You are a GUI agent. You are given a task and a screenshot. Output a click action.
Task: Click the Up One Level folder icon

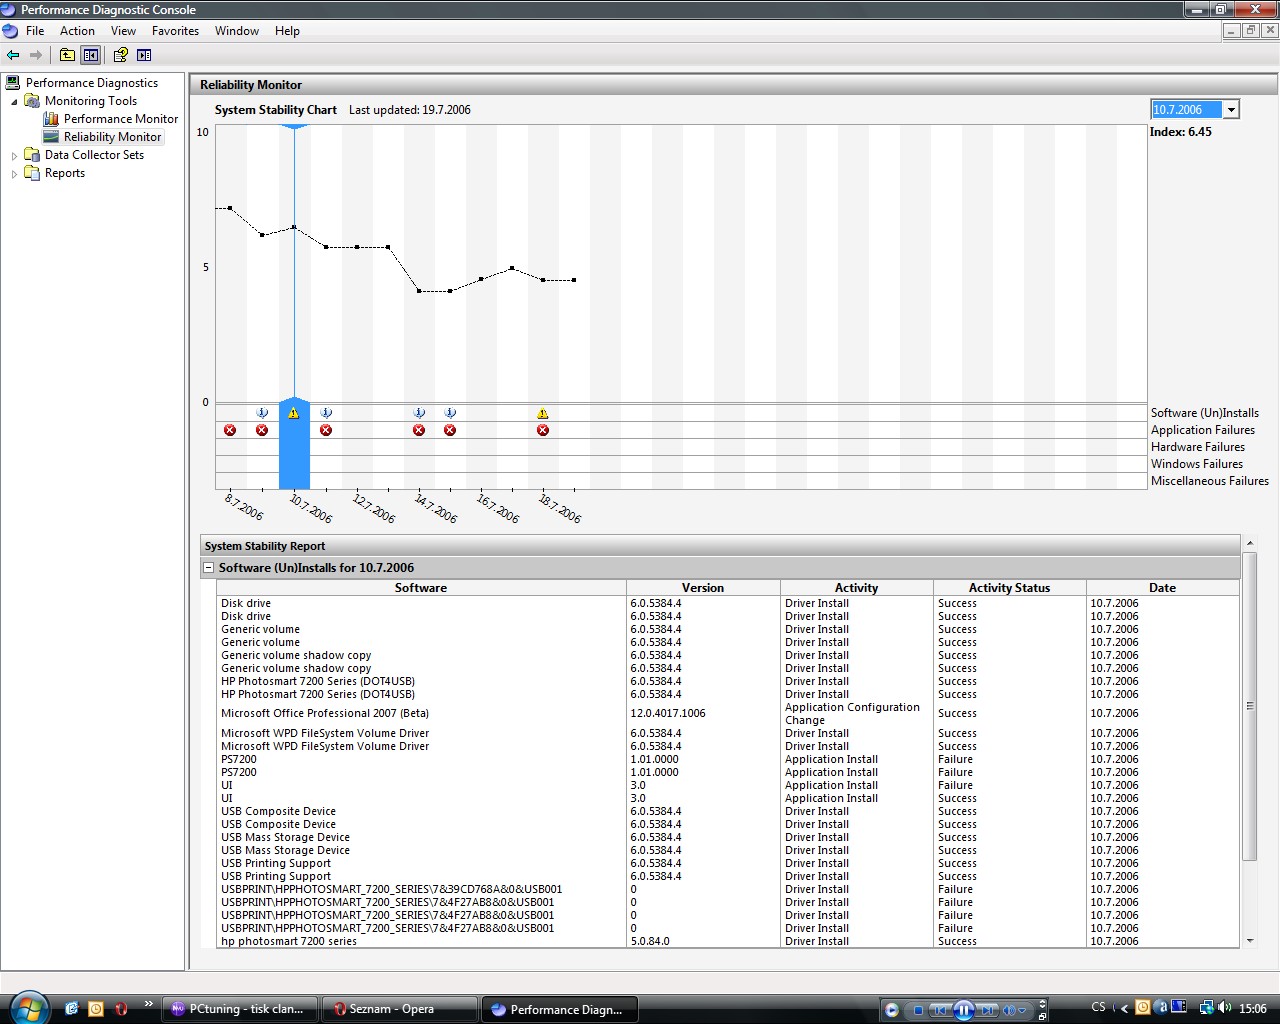67,55
